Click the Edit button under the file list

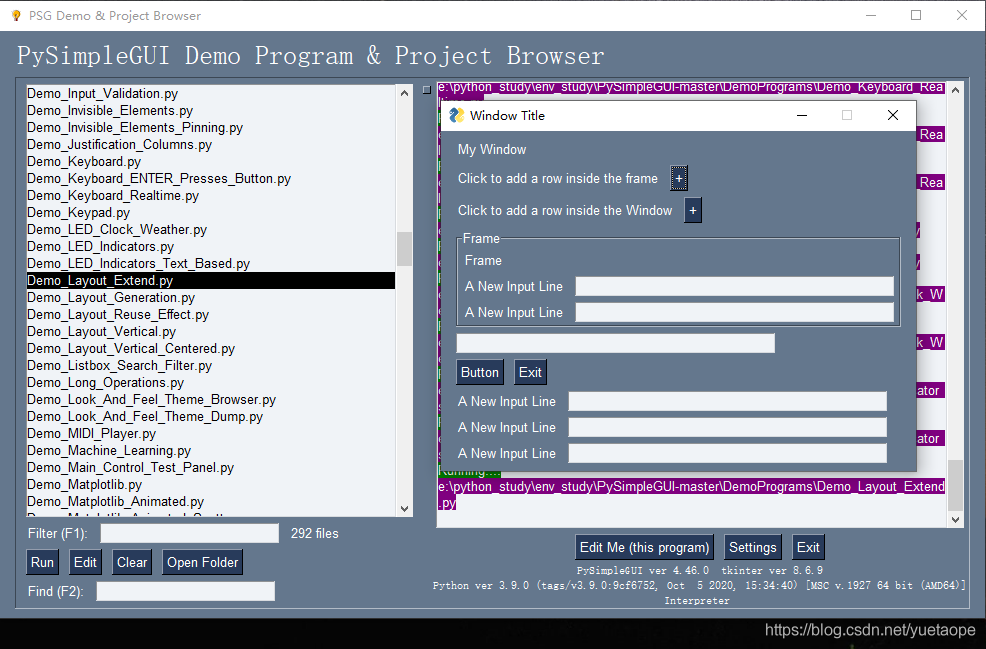pyautogui.click(x=85, y=562)
